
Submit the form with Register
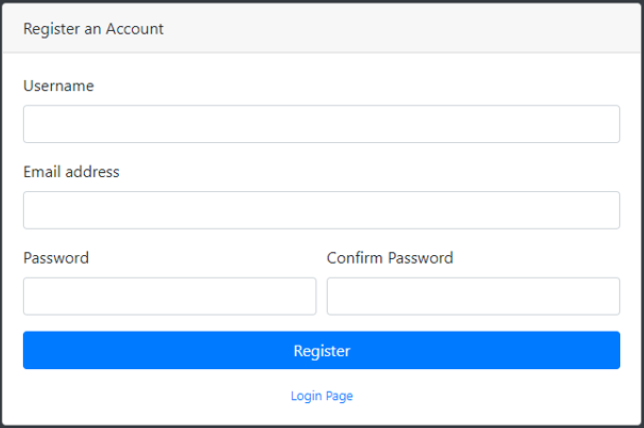coord(321,351)
